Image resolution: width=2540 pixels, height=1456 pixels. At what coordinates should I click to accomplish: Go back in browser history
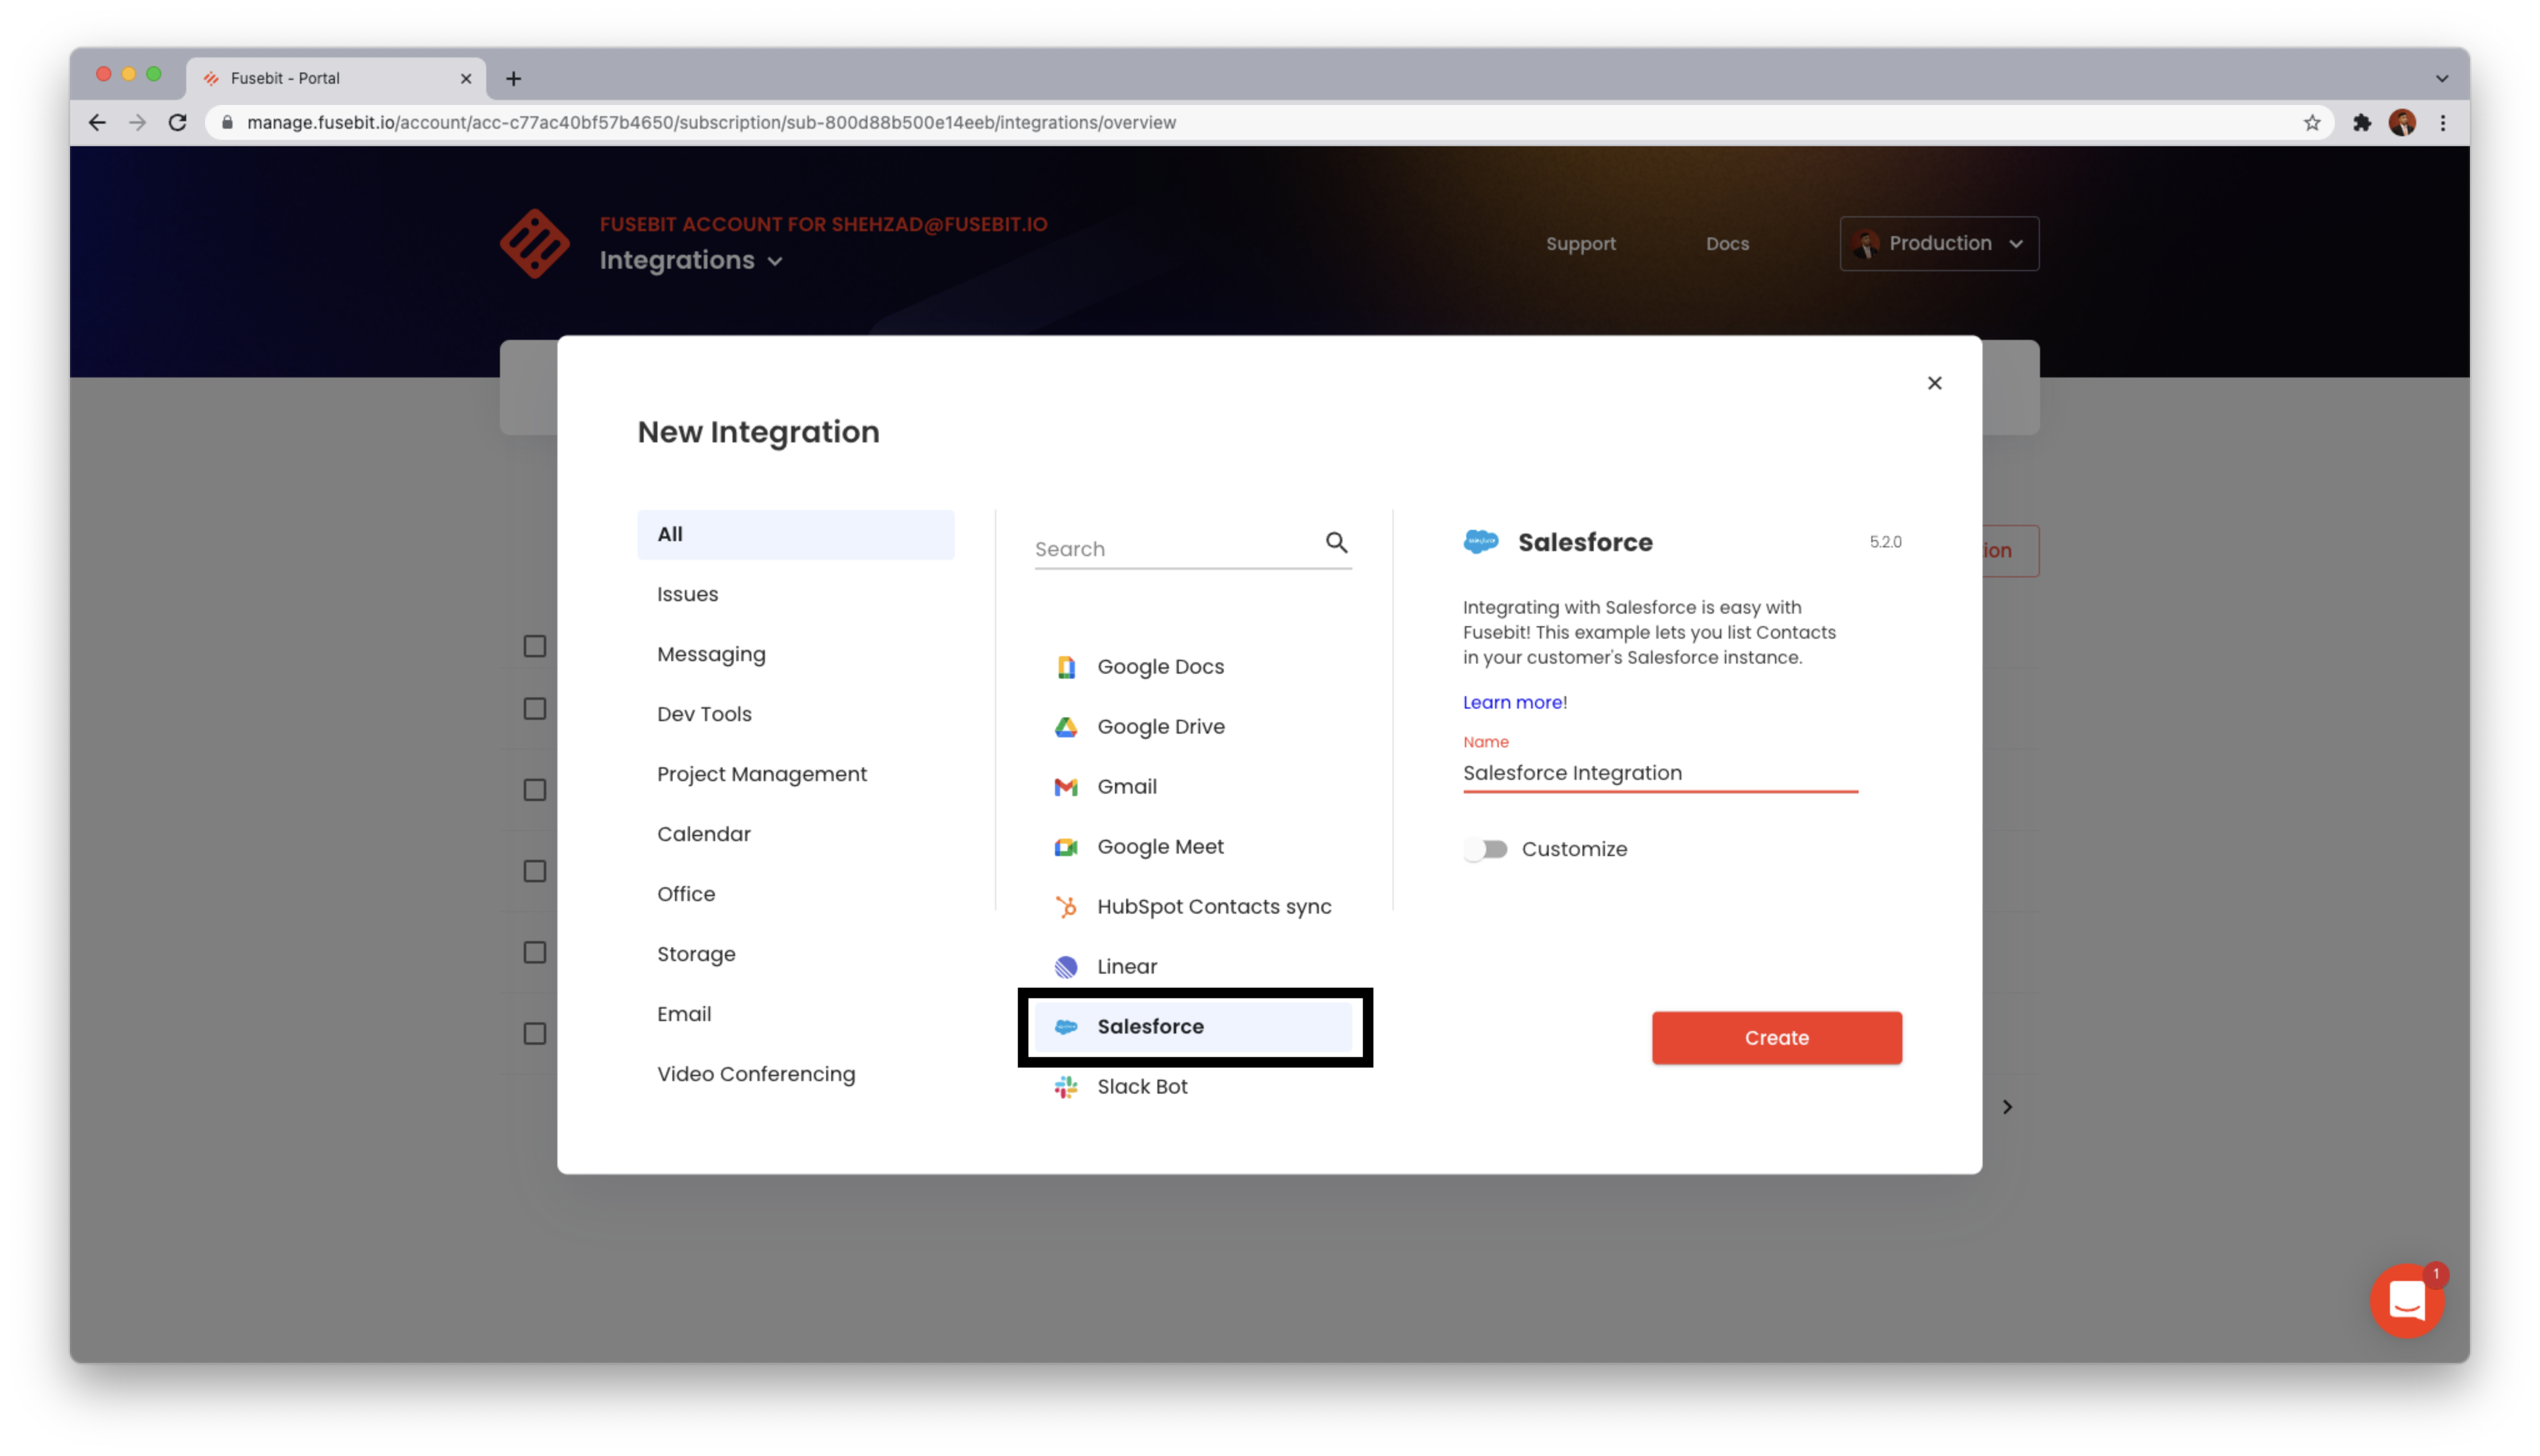[97, 122]
